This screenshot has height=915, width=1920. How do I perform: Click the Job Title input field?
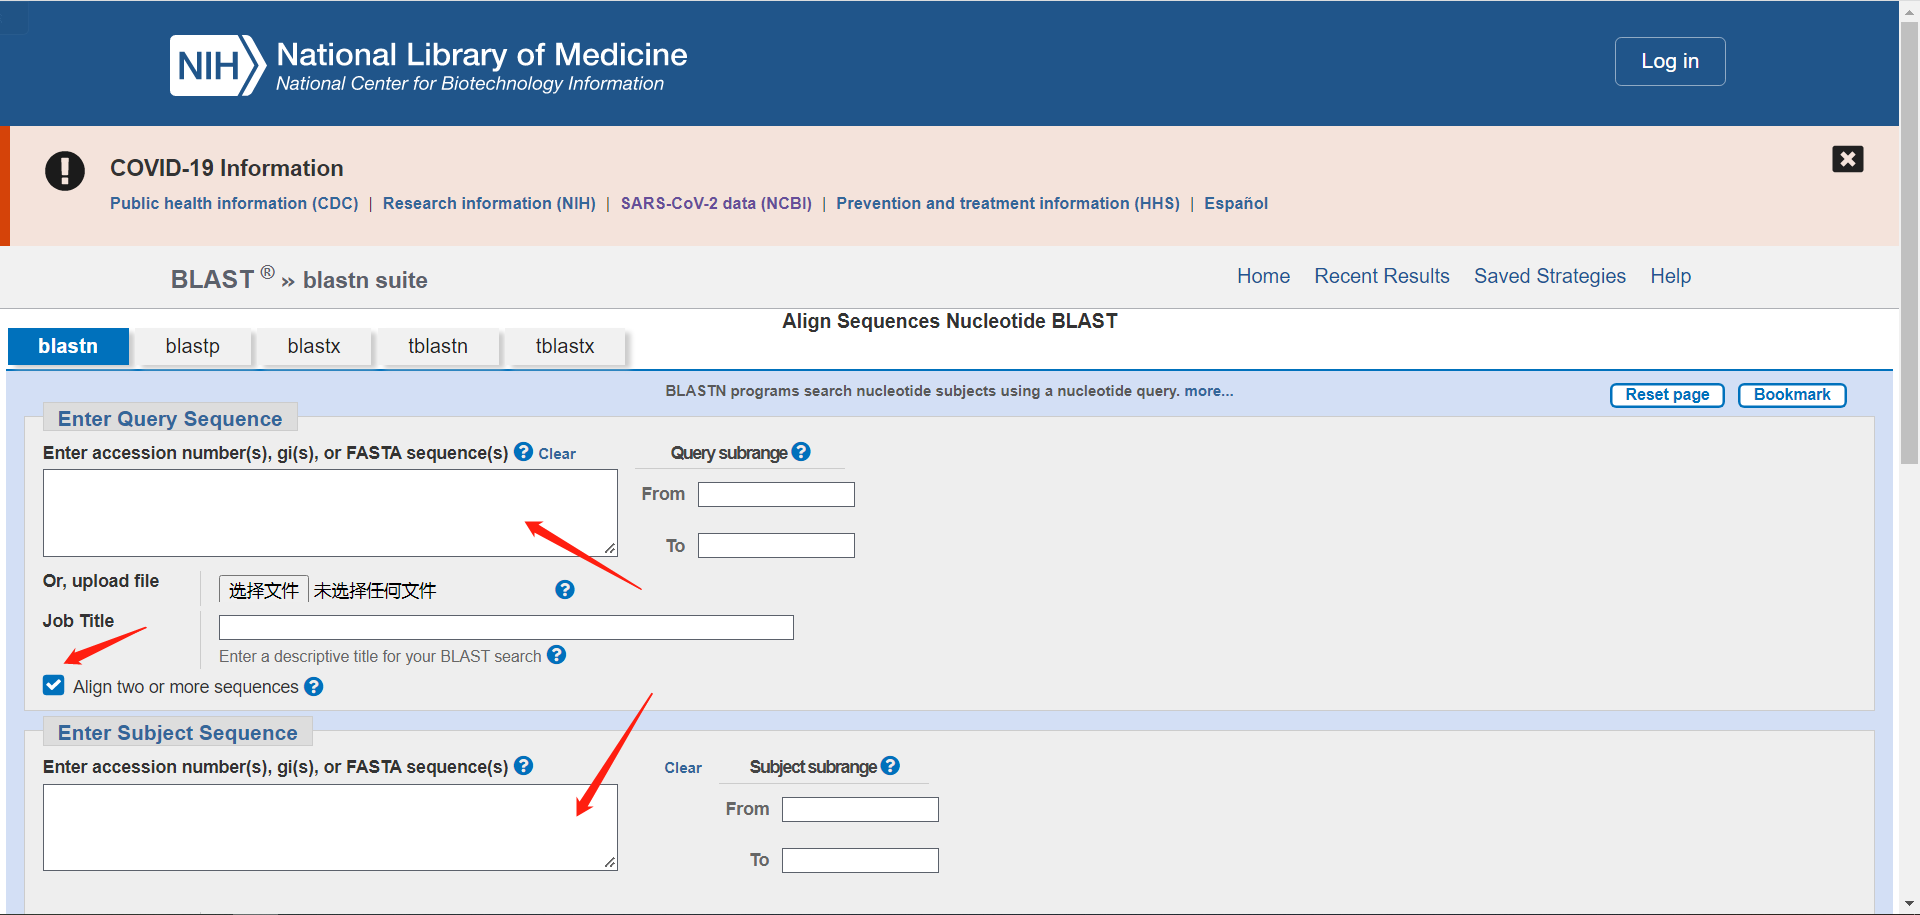tap(506, 627)
